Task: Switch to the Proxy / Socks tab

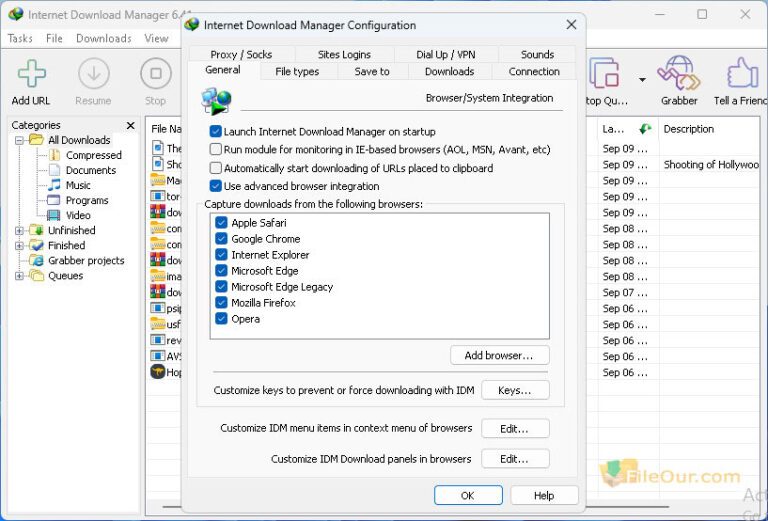Action: [x=241, y=54]
